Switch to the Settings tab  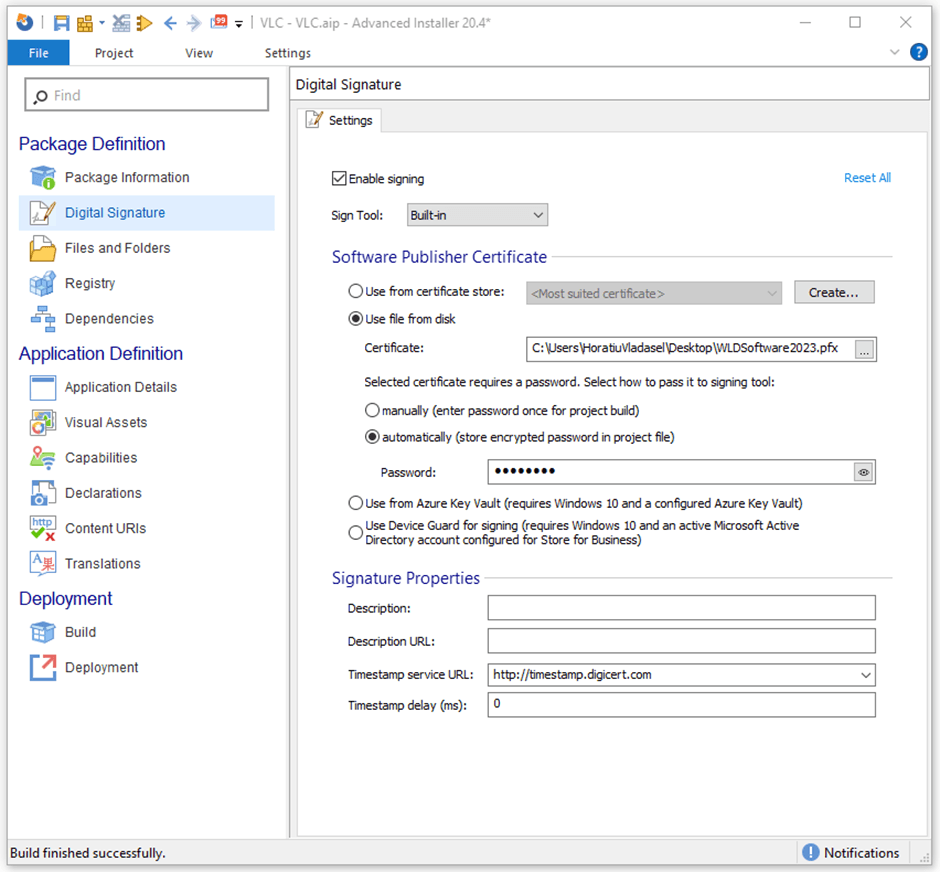pyautogui.click(x=339, y=120)
